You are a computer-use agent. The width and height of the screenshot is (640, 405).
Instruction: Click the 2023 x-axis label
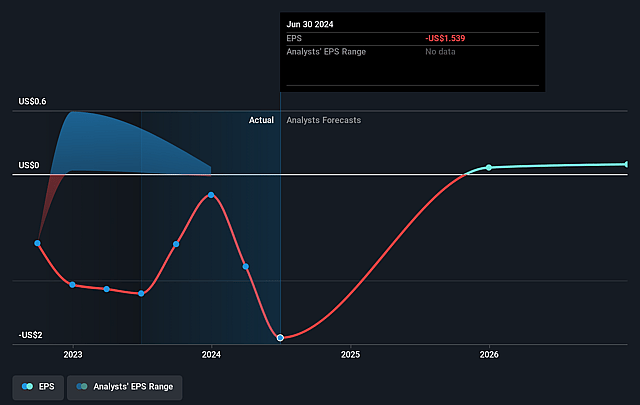[x=73, y=354]
